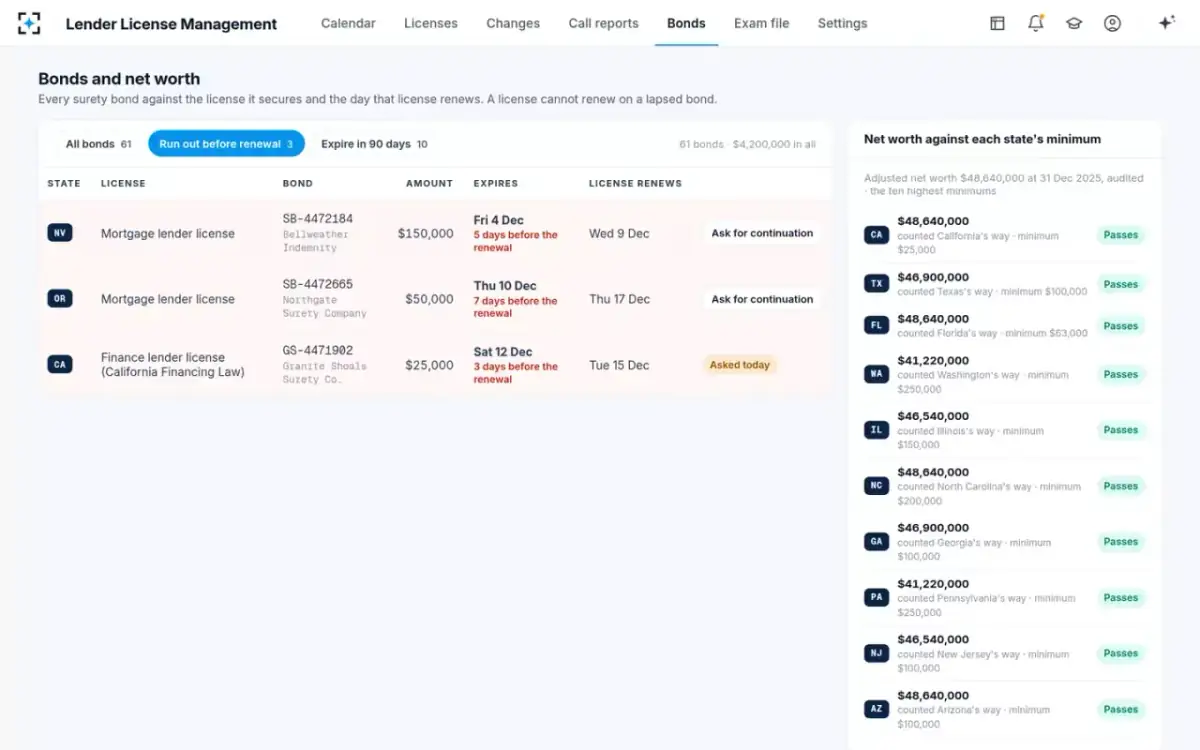The width and height of the screenshot is (1200, 750).
Task: Open the Changes tab
Action: click(513, 23)
